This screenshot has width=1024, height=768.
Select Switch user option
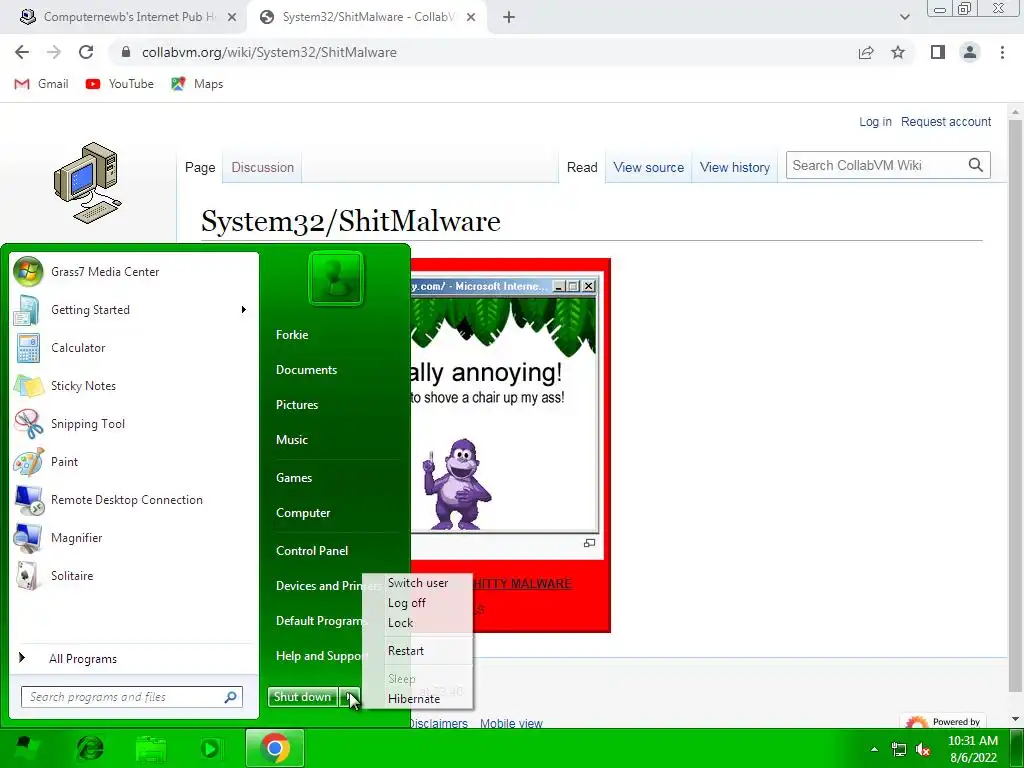418,583
